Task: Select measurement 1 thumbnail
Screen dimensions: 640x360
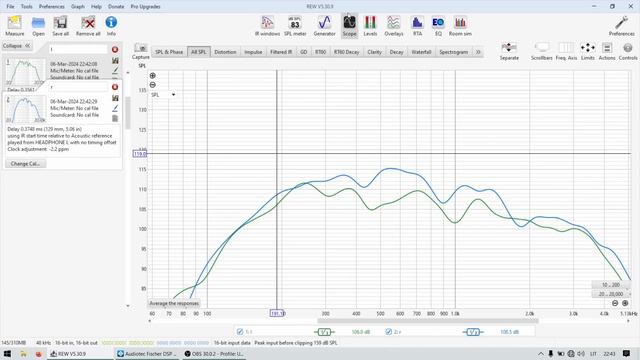Action: point(25,73)
